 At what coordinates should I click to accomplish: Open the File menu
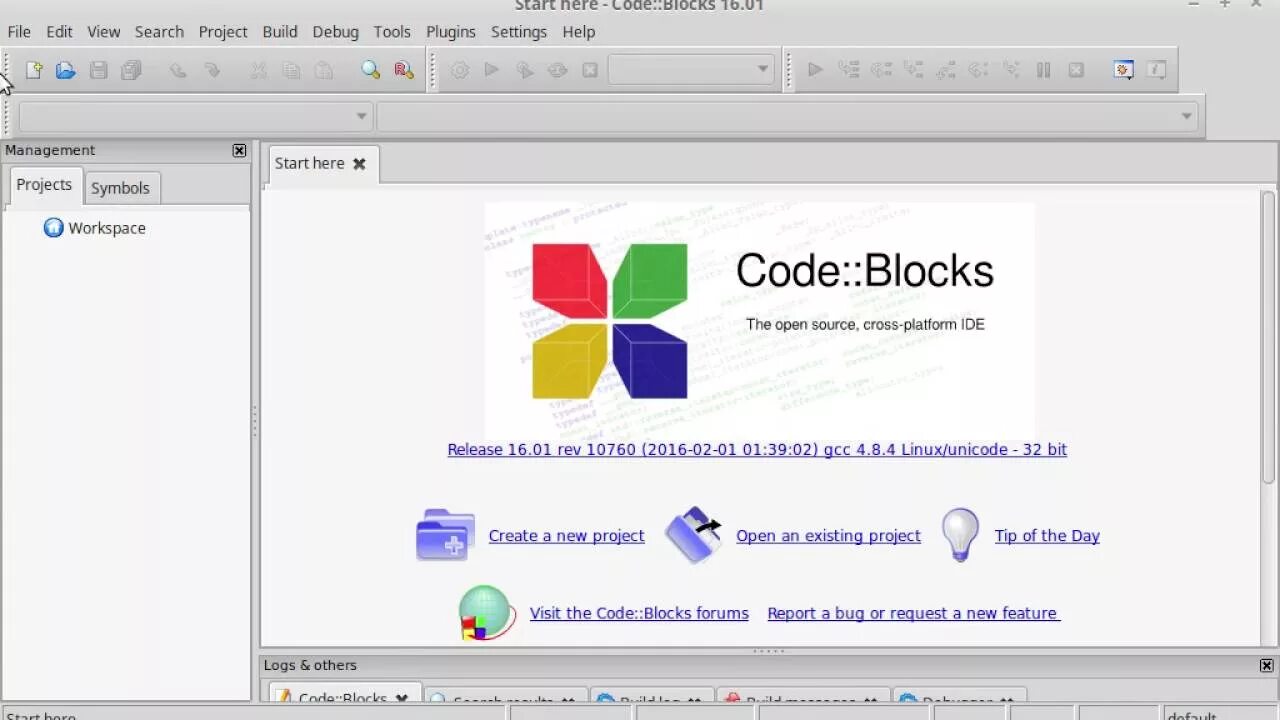19,32
